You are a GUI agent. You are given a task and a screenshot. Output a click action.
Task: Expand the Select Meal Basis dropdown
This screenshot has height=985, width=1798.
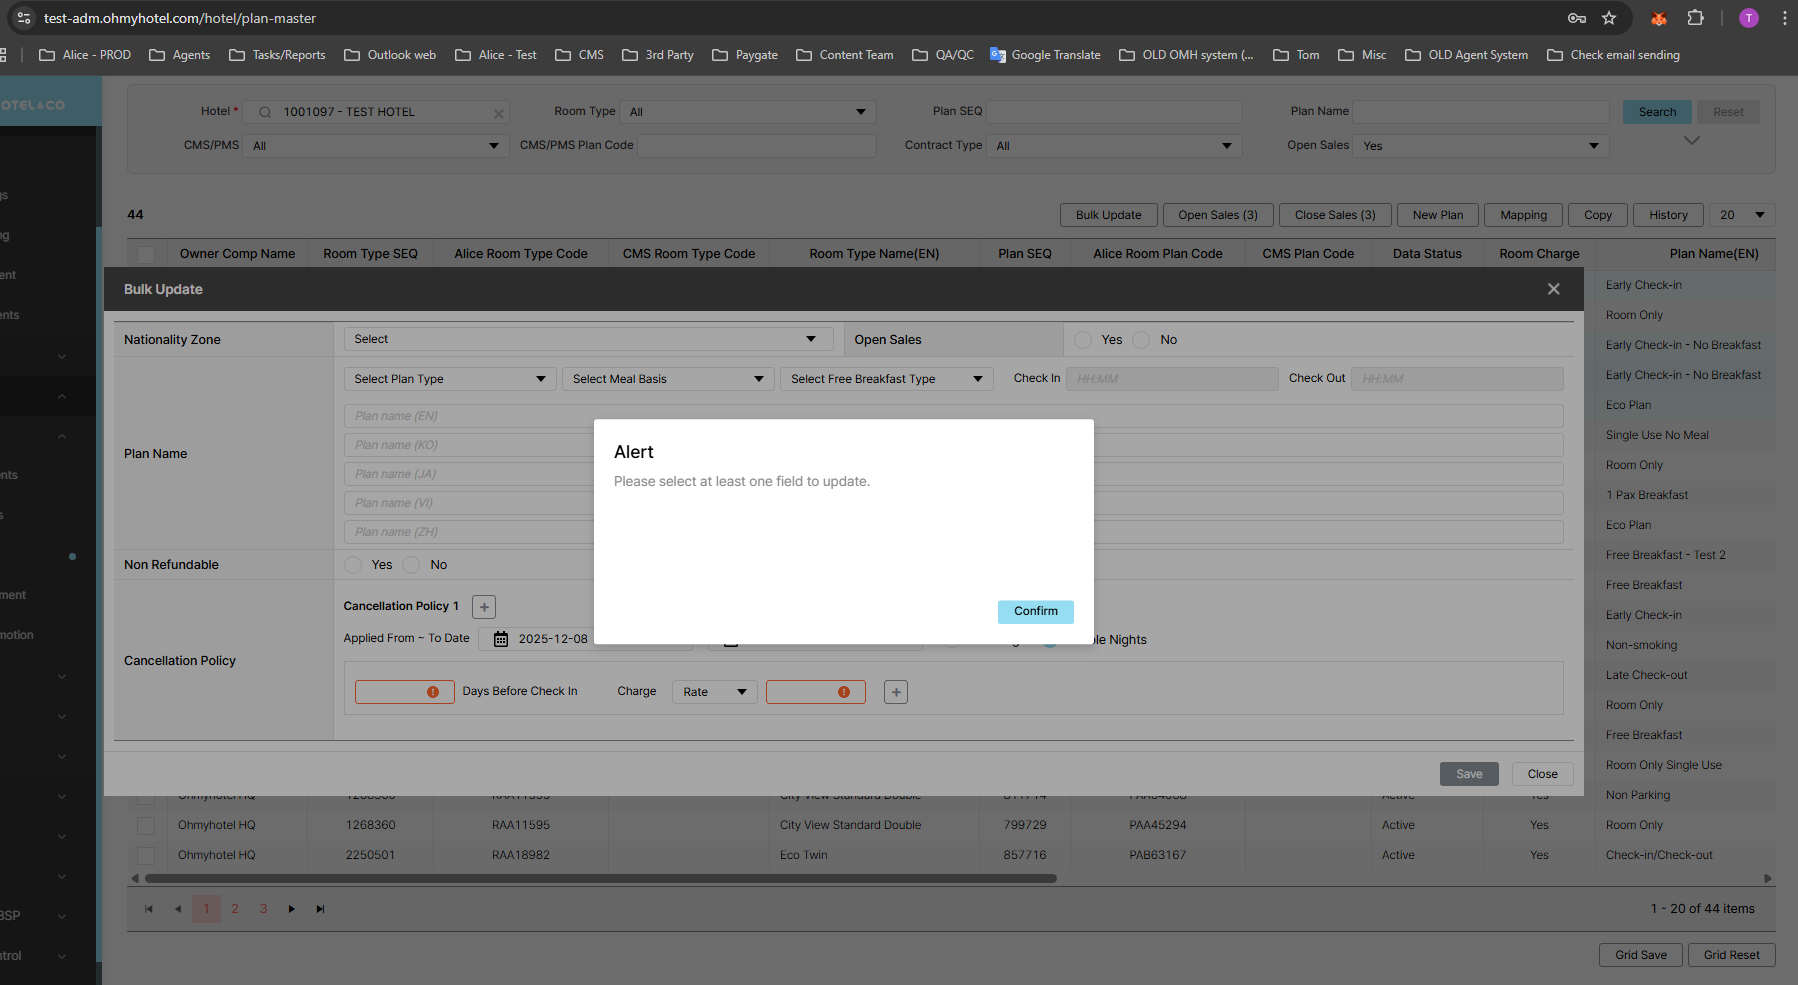coord(667,379)
